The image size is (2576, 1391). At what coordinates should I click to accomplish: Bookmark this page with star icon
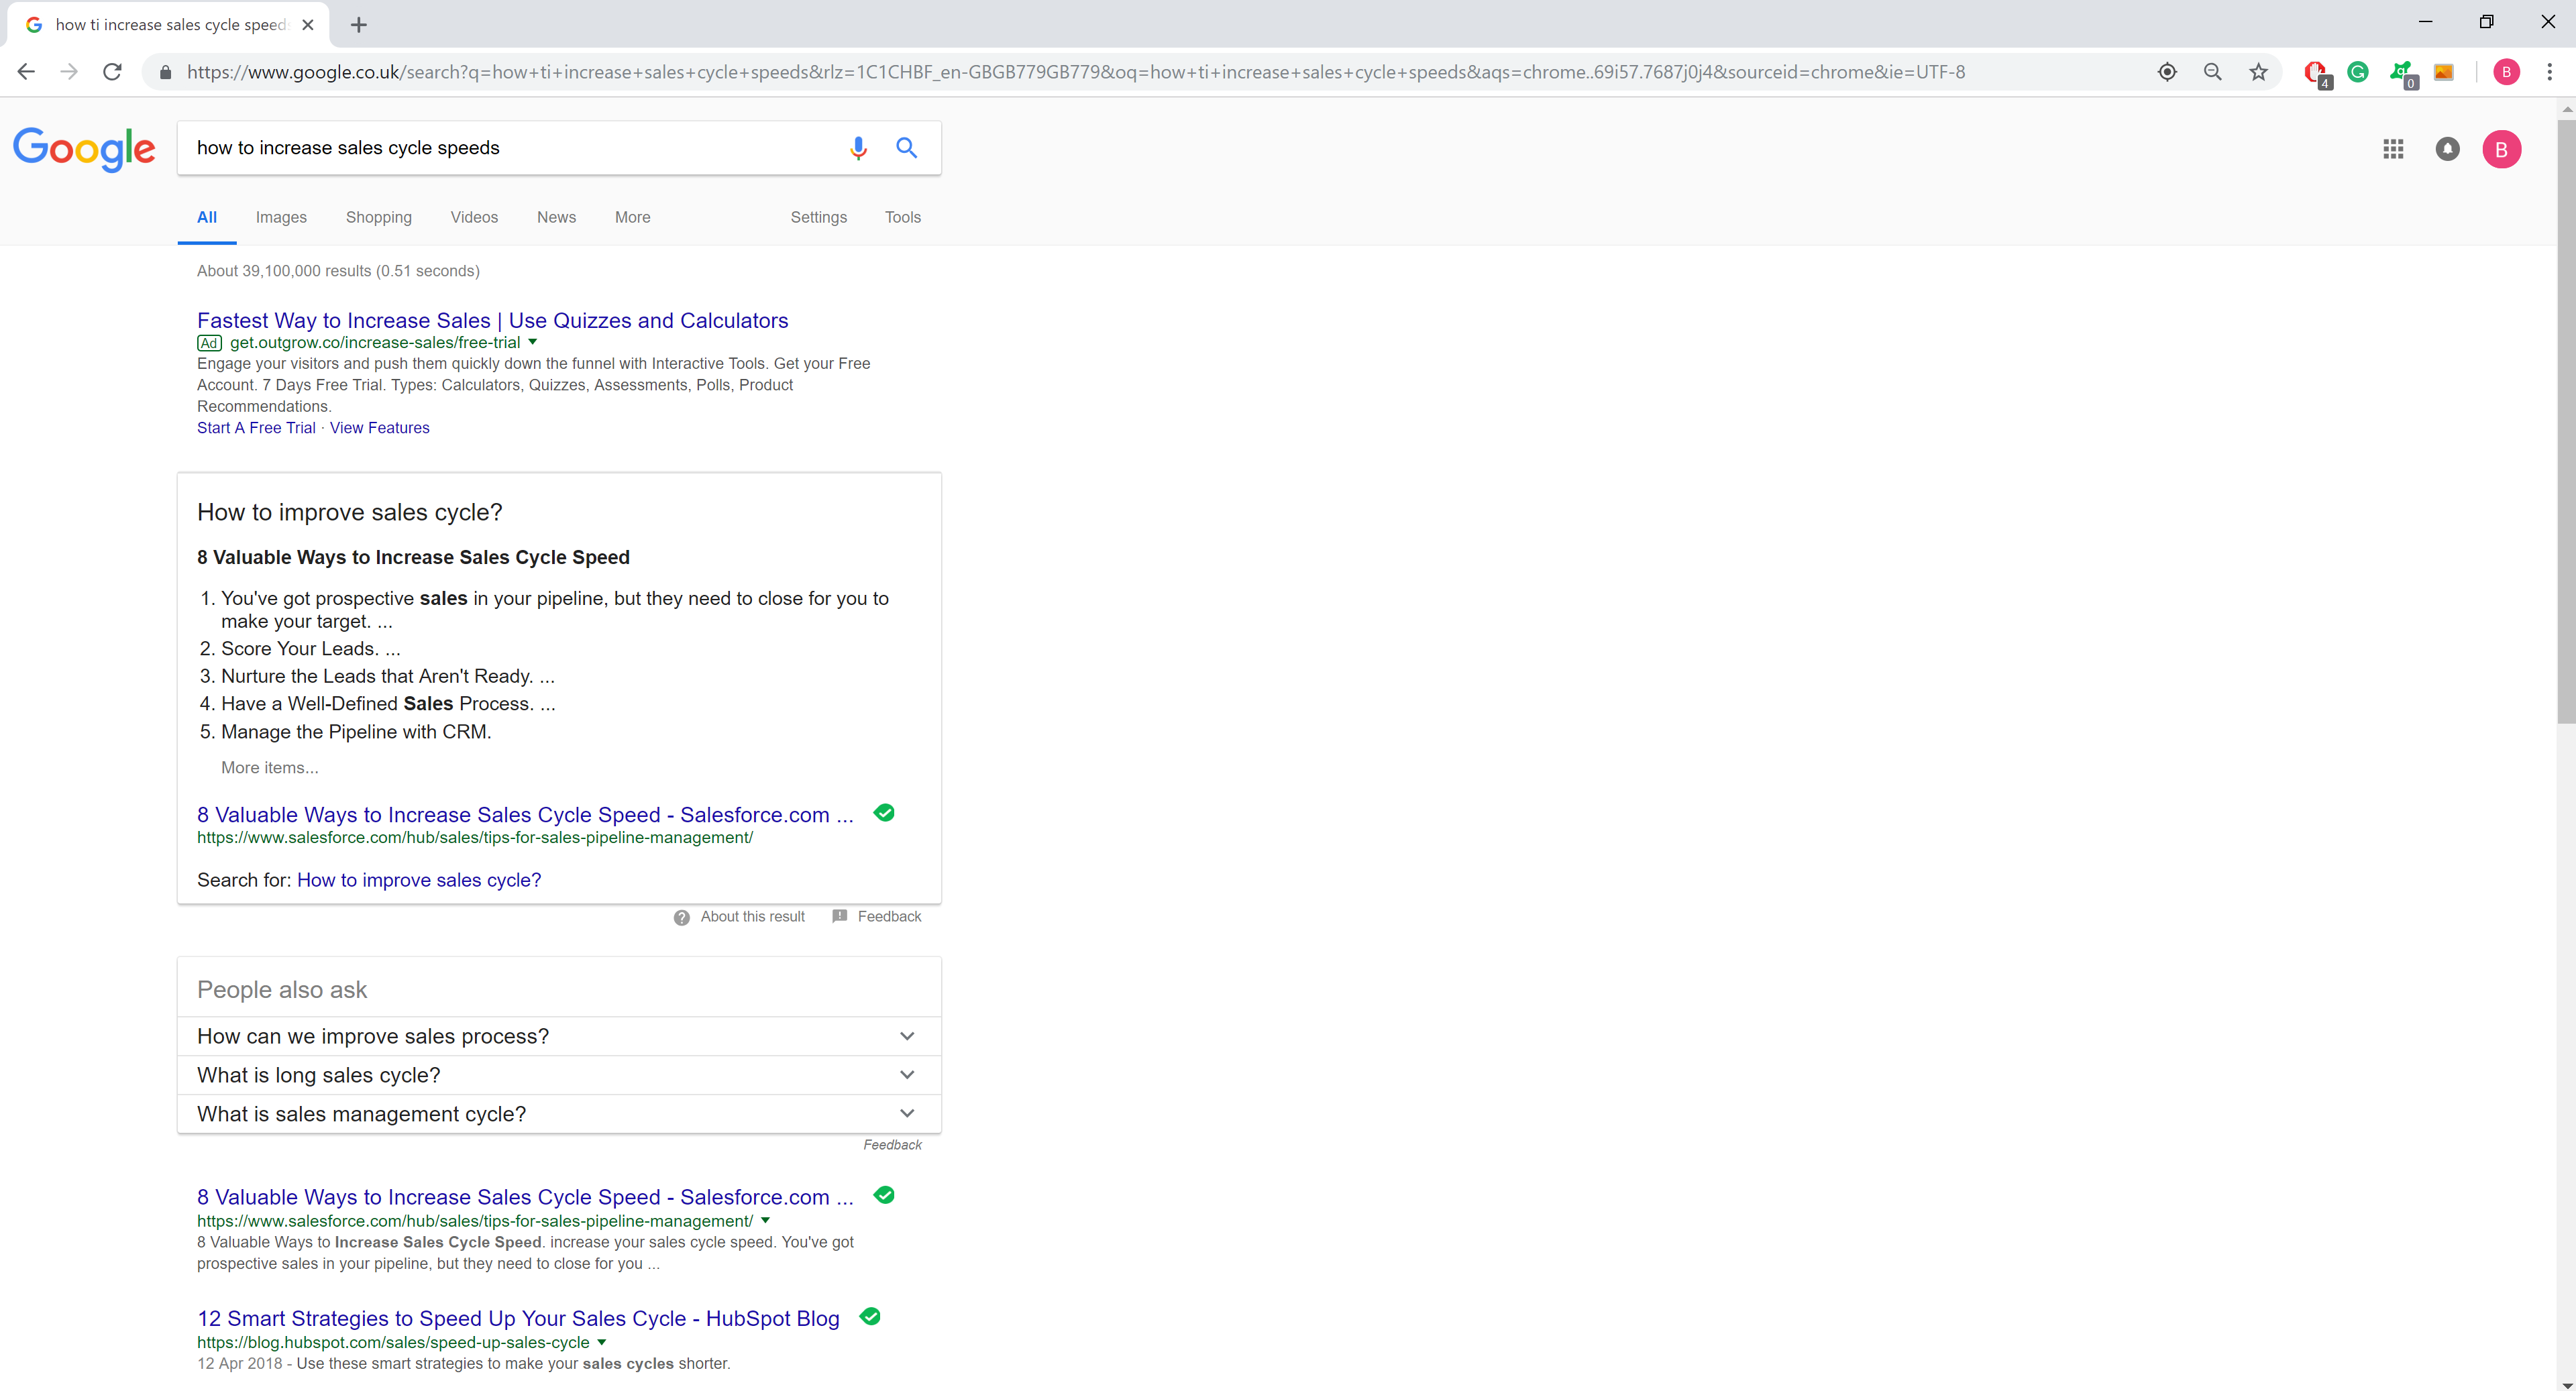point(2258,72)
